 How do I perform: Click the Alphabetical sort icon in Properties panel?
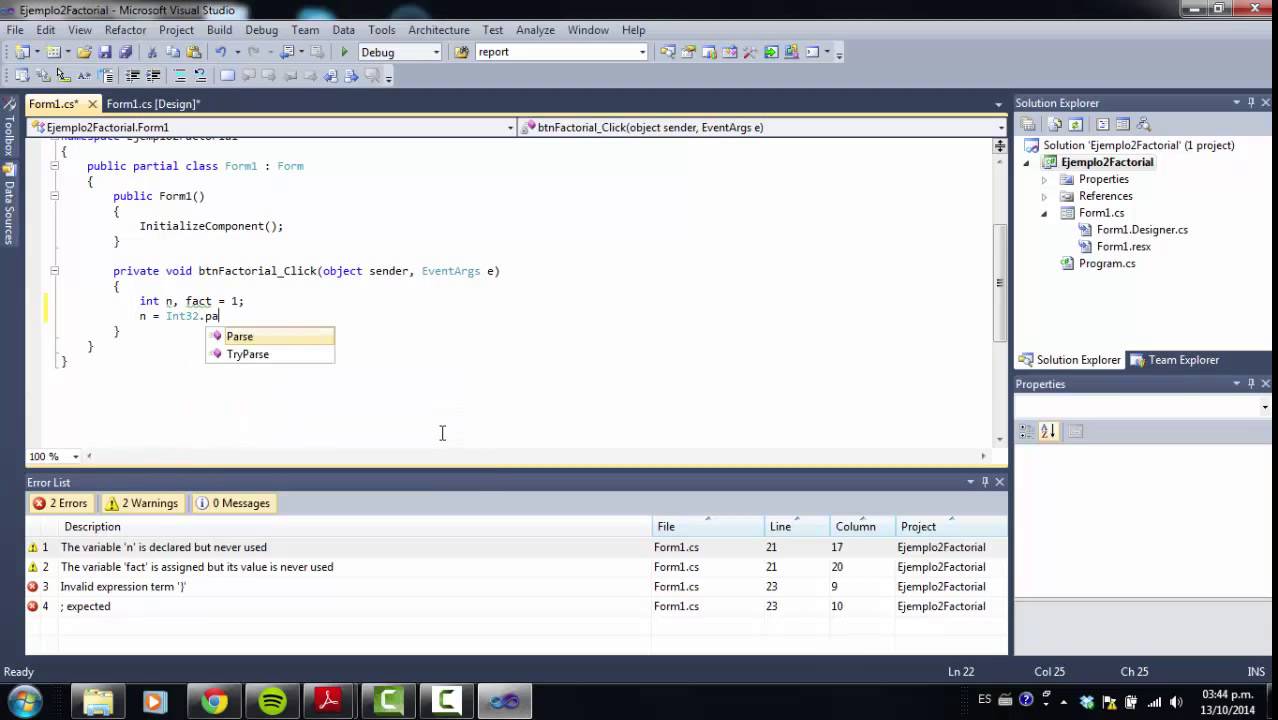(1048, 431)
